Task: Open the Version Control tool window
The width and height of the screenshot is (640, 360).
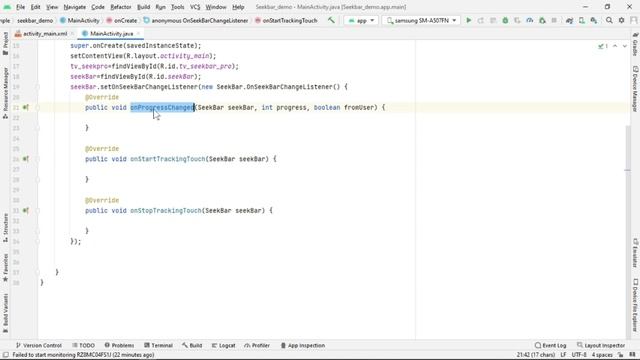Action: coord(39,345)
